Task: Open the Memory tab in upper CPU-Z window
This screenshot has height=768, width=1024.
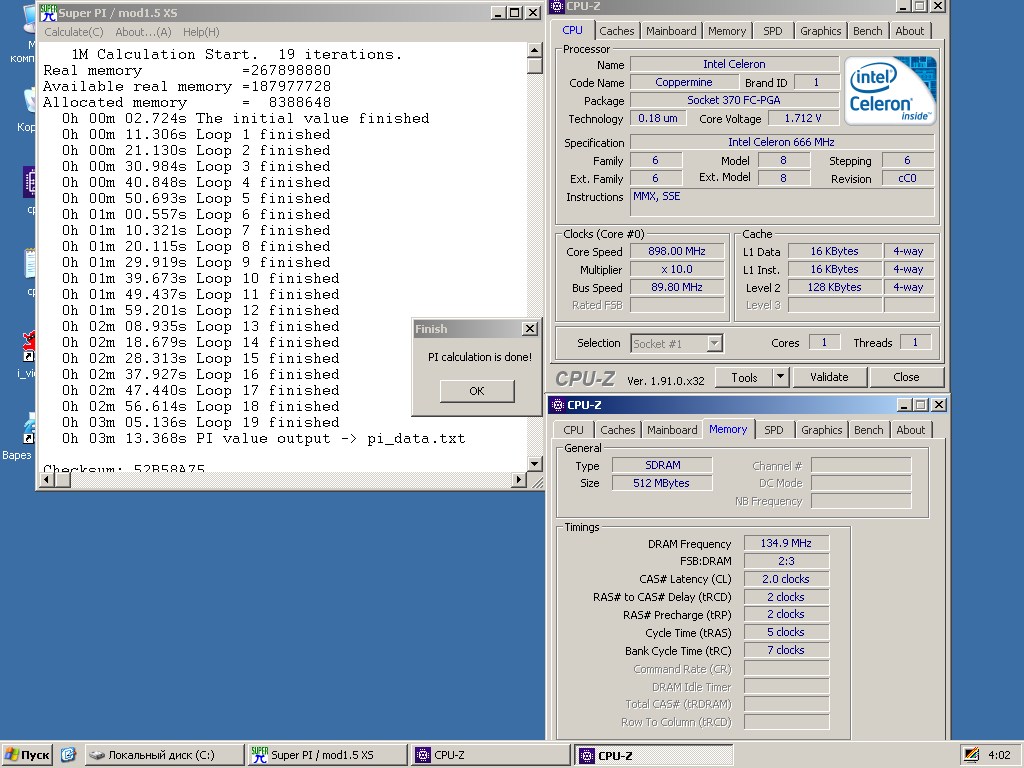Action: click(727, 31)
